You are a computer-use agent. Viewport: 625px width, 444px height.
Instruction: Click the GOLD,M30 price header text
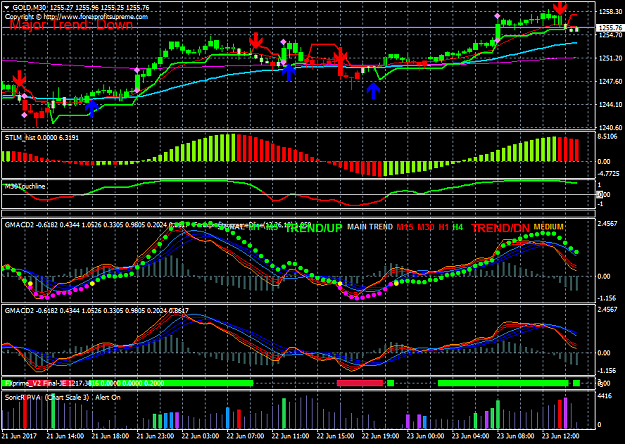[x=81, y=8]
